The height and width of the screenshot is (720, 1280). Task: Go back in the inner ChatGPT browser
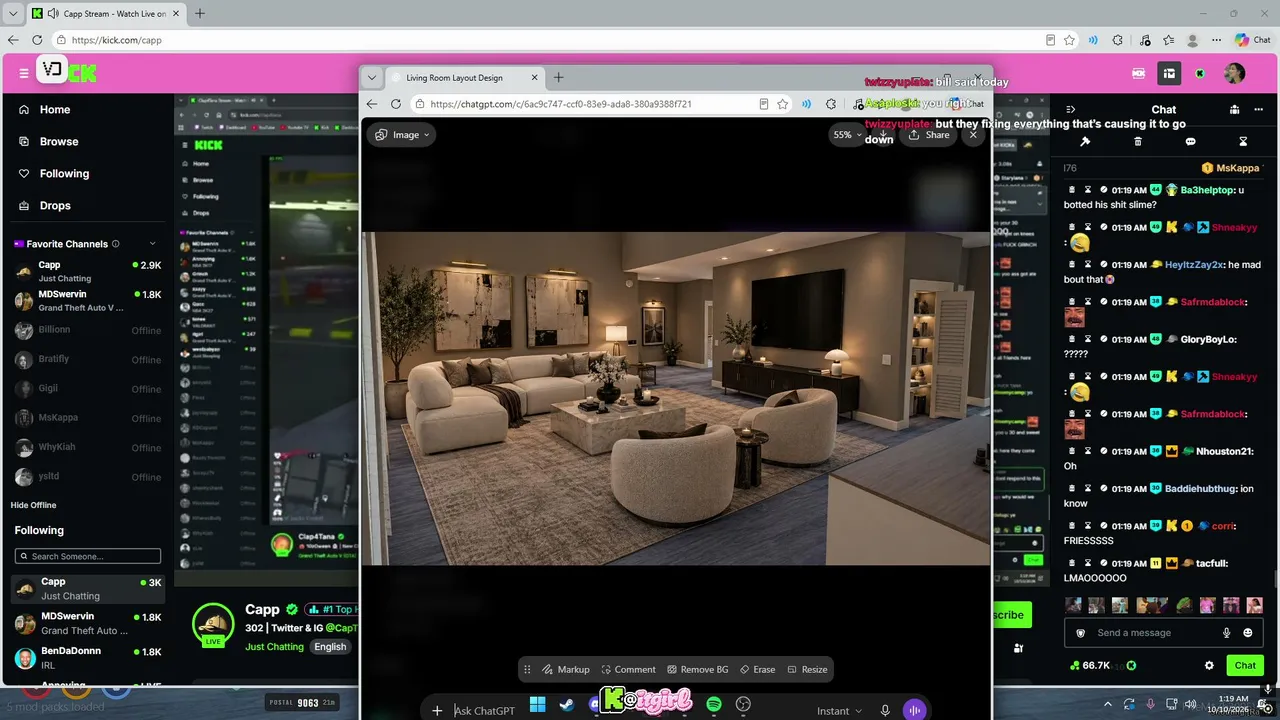pos(372,104)
